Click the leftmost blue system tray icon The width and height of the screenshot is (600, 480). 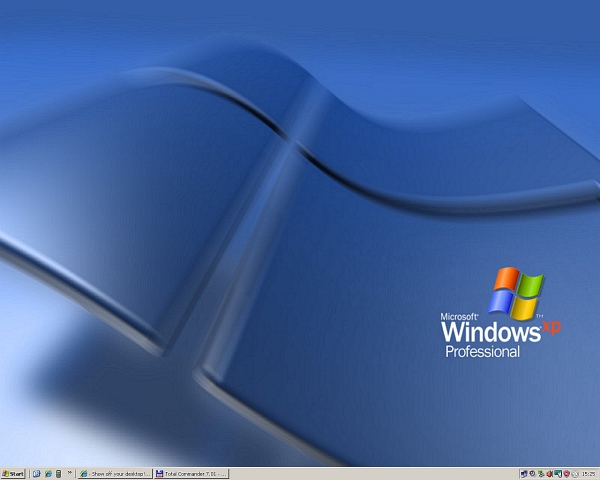pos(524,473)
